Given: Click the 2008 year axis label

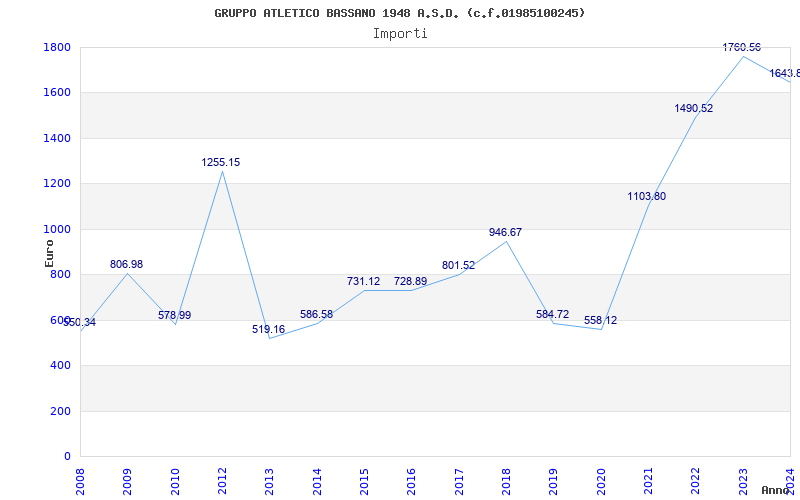Looking at the screenshot, I should point(80,482).
